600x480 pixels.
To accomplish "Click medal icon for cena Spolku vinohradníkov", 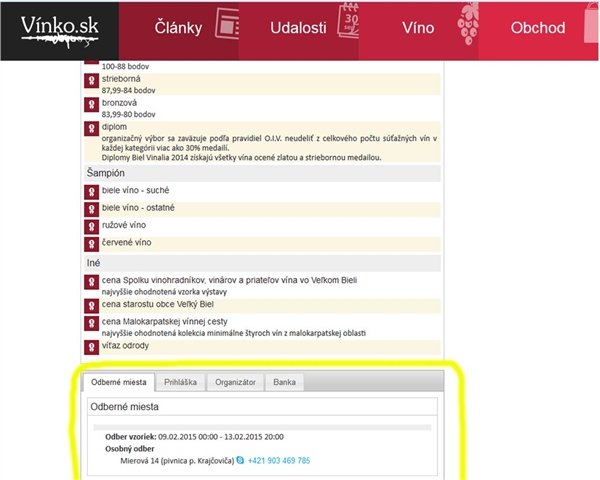I will (91, 282).
